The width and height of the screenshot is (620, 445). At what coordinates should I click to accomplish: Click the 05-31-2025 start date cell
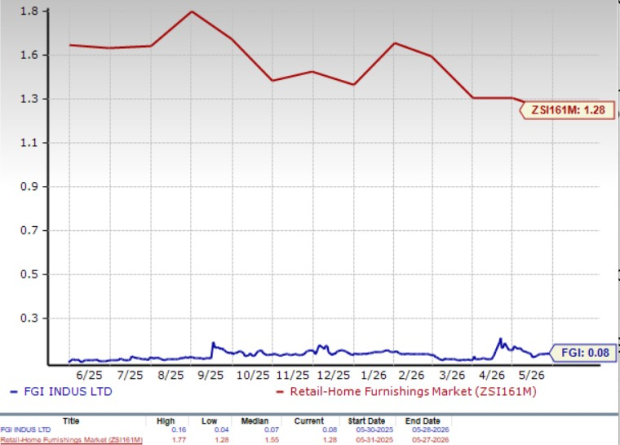point(374,439)
